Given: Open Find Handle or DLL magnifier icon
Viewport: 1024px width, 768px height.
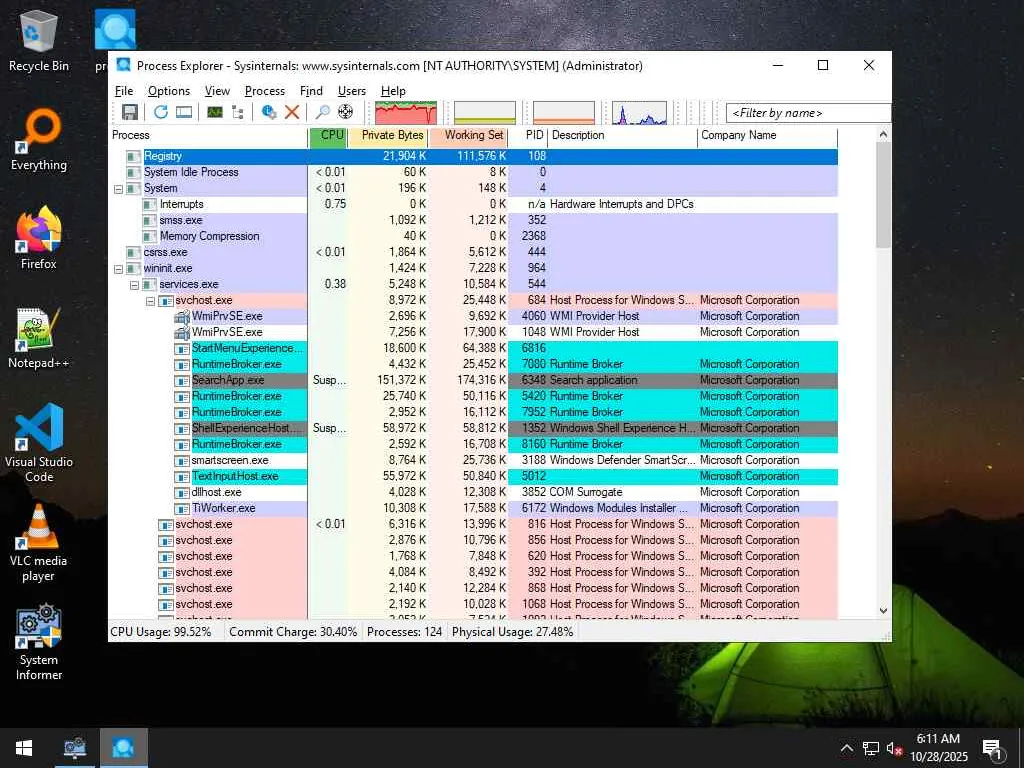Looking at the screenshot, I should (323, 112).
